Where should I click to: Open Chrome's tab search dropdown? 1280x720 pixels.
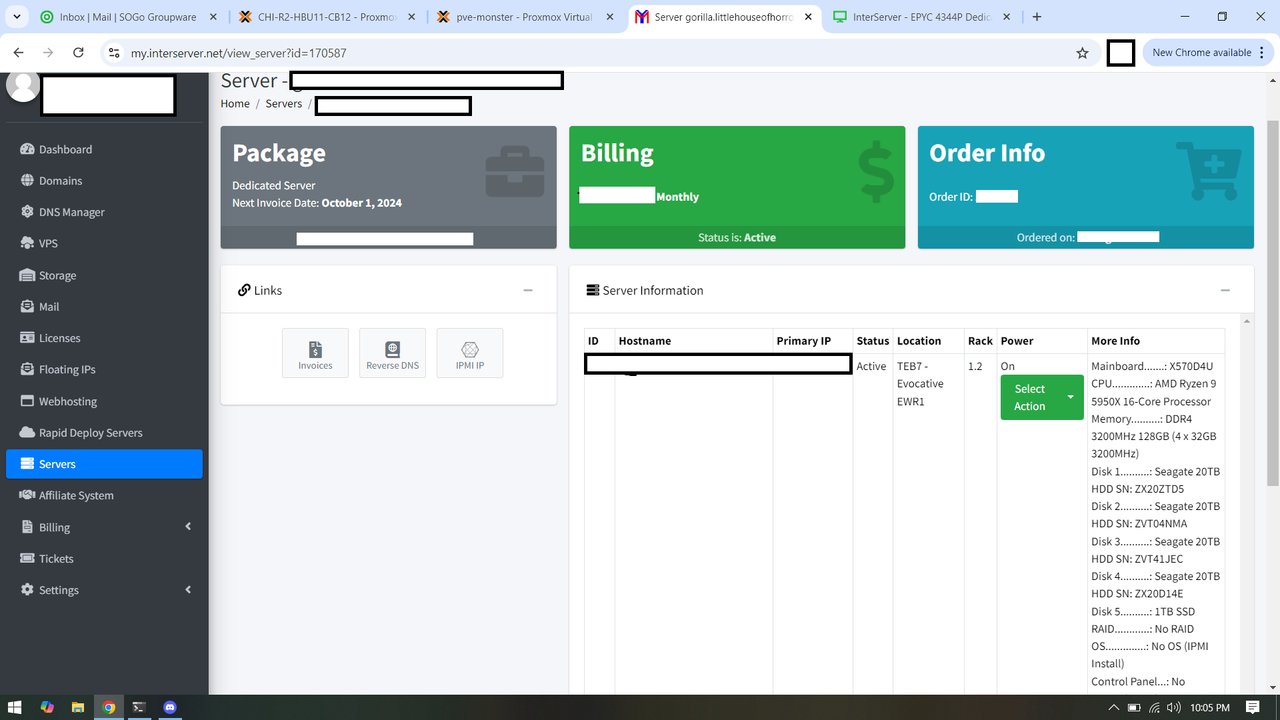point(18,17)
